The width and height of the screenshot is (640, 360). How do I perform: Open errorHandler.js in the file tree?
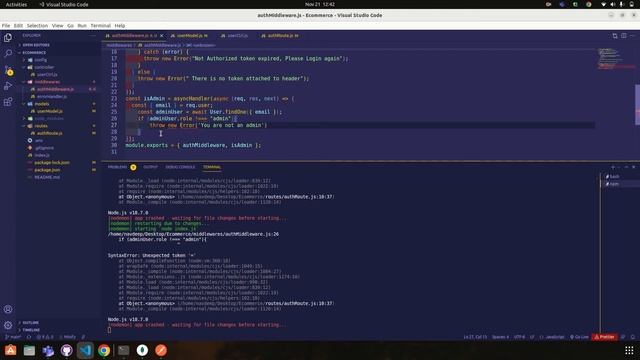(51, 97)
